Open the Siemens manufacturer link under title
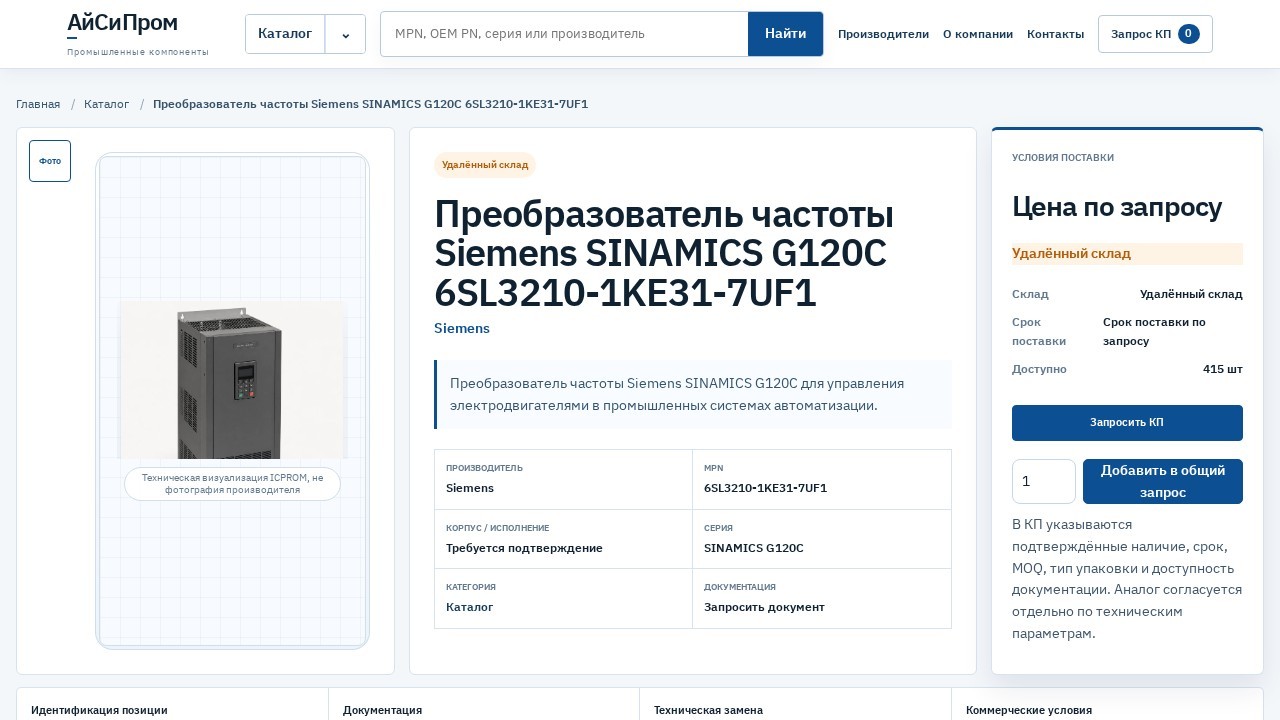The height and width of the screenshot is (720, 1280). click(462, 328)
